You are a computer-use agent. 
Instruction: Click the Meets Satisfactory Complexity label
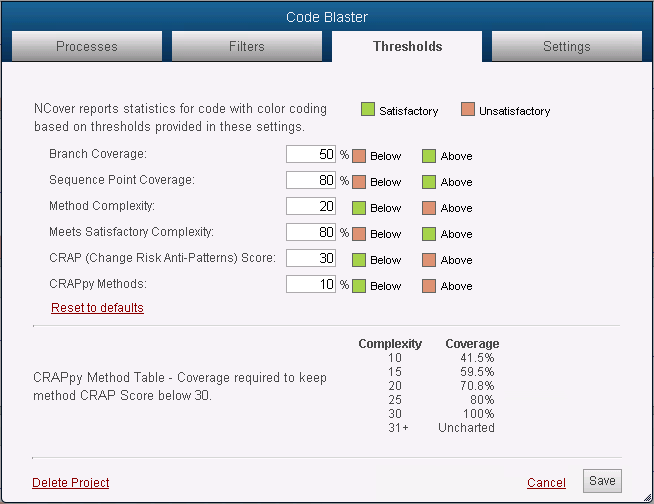[131, 232]
